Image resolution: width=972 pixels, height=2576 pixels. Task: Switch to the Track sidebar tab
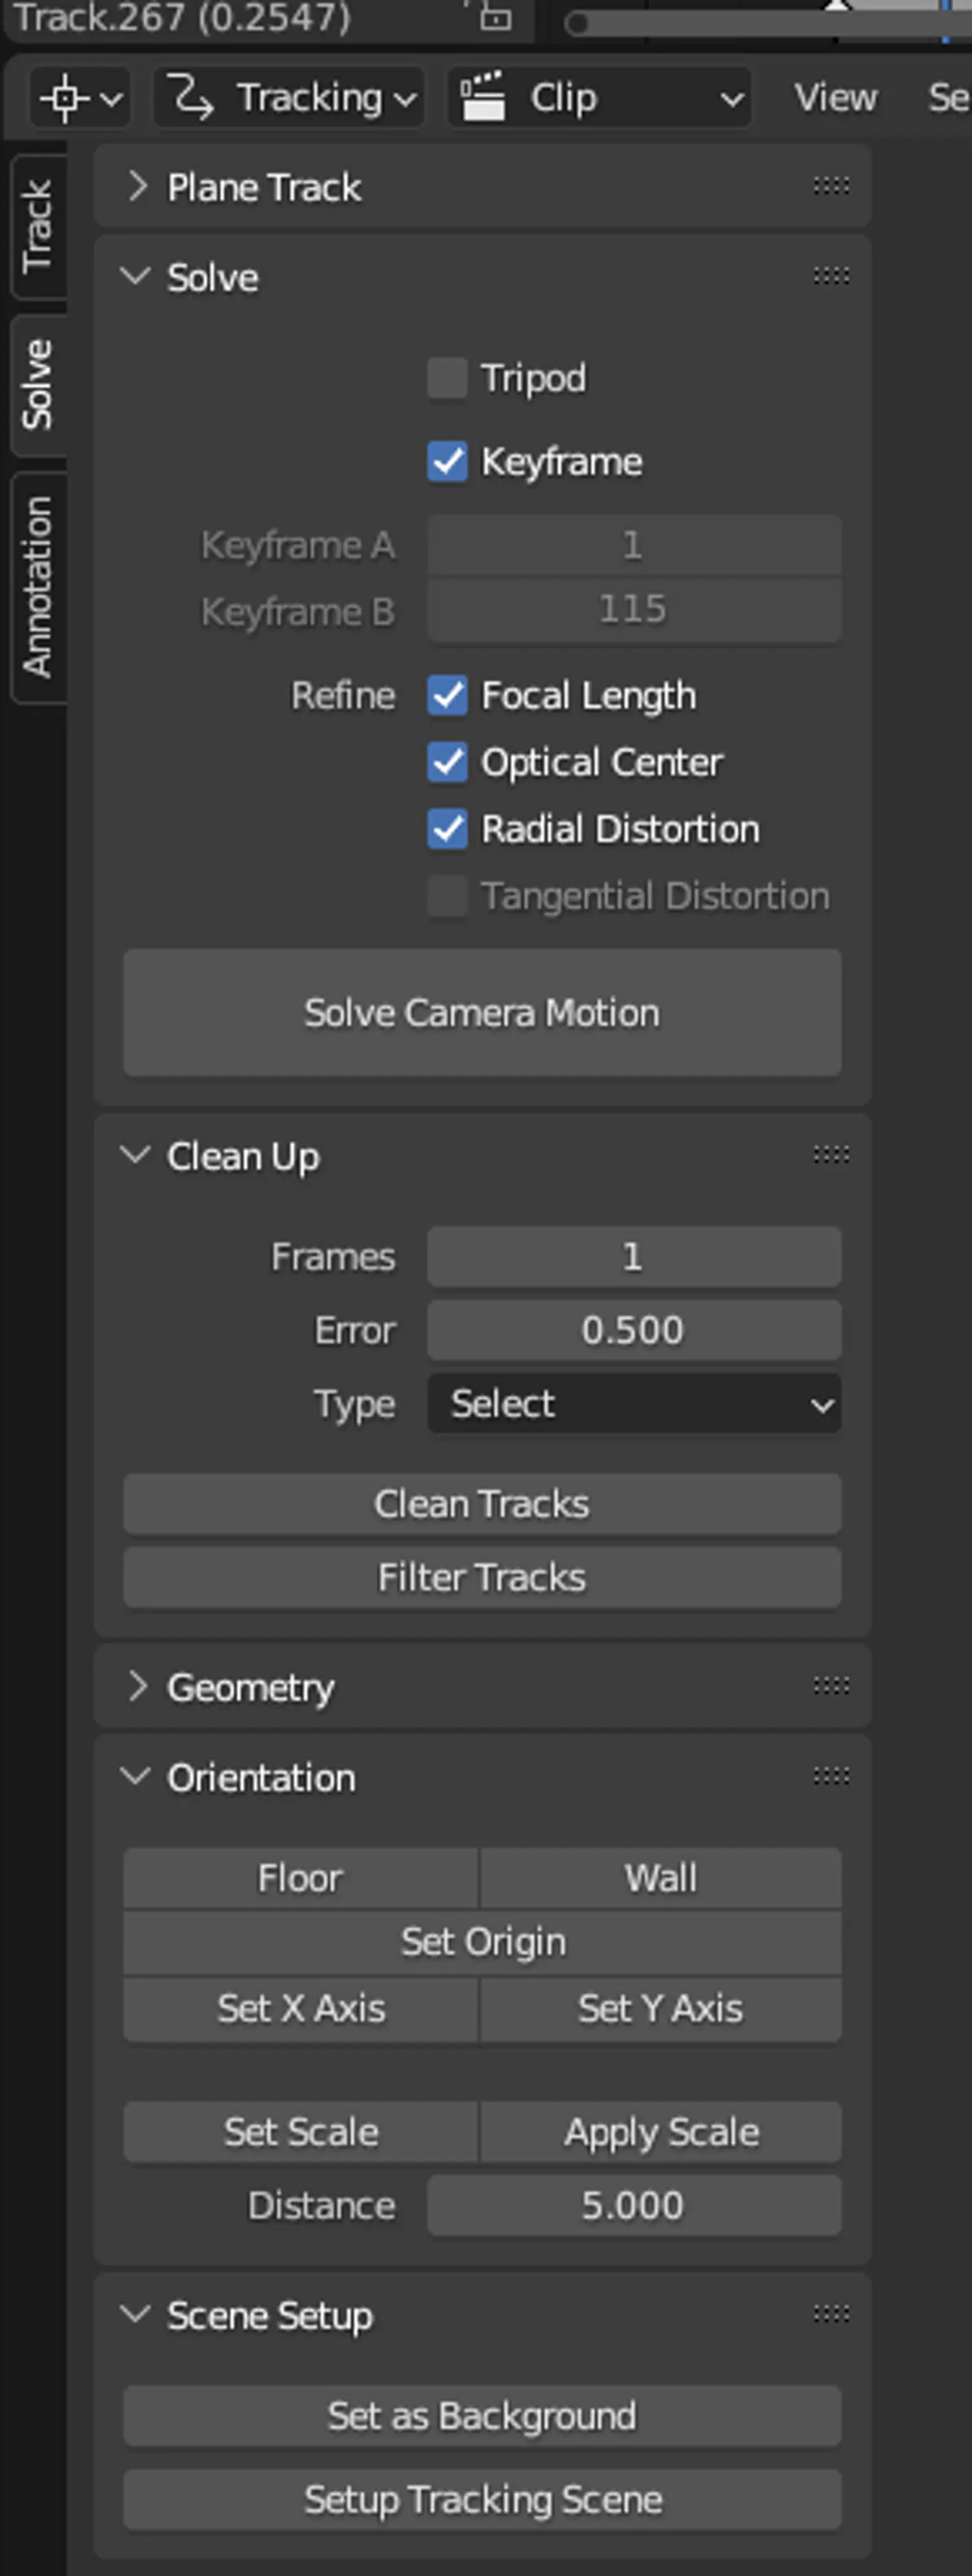click(x=38, y=226)
